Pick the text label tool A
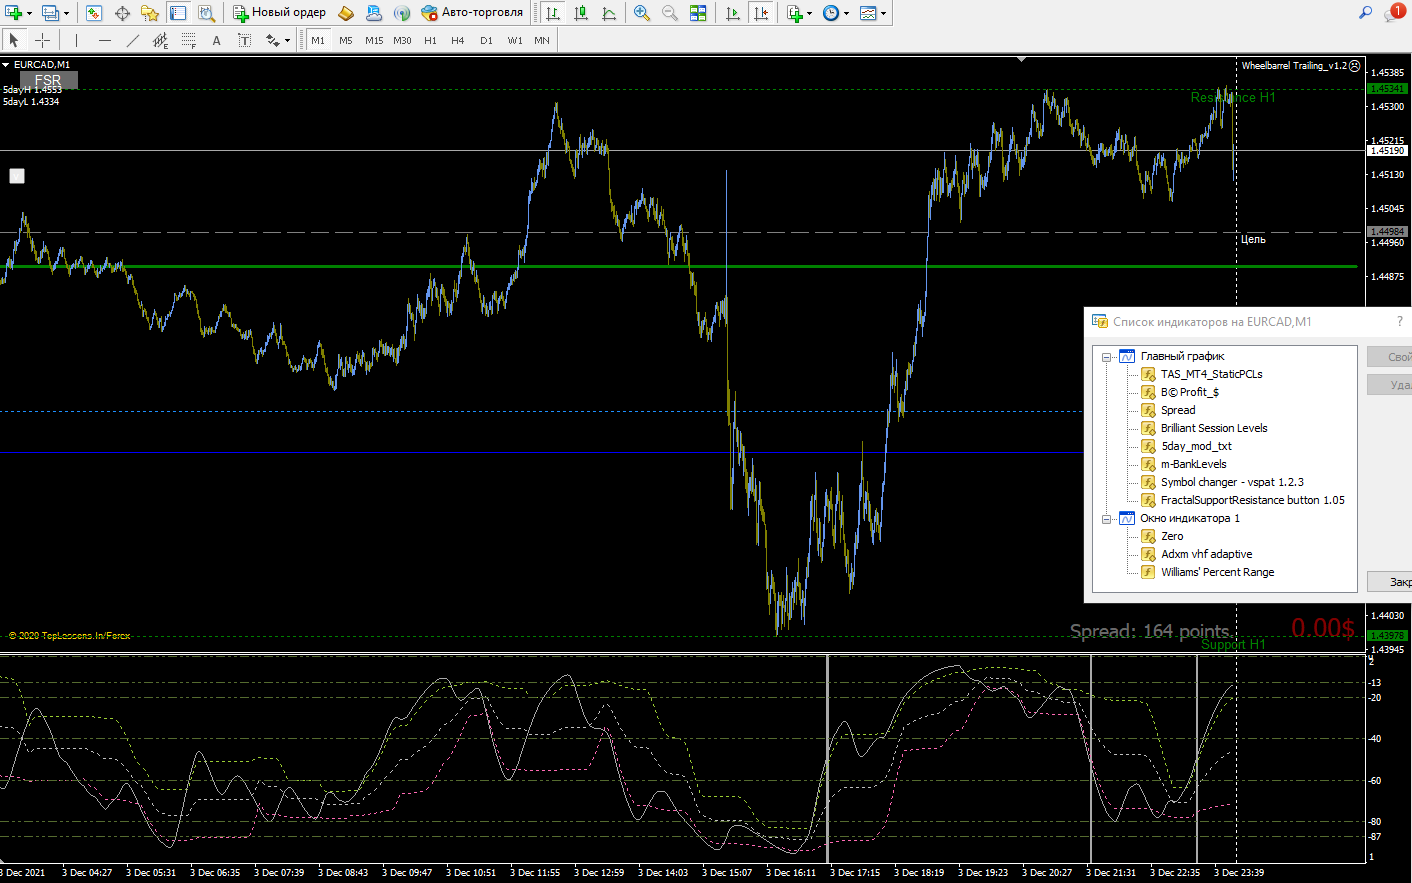 (x=216, y=40)
